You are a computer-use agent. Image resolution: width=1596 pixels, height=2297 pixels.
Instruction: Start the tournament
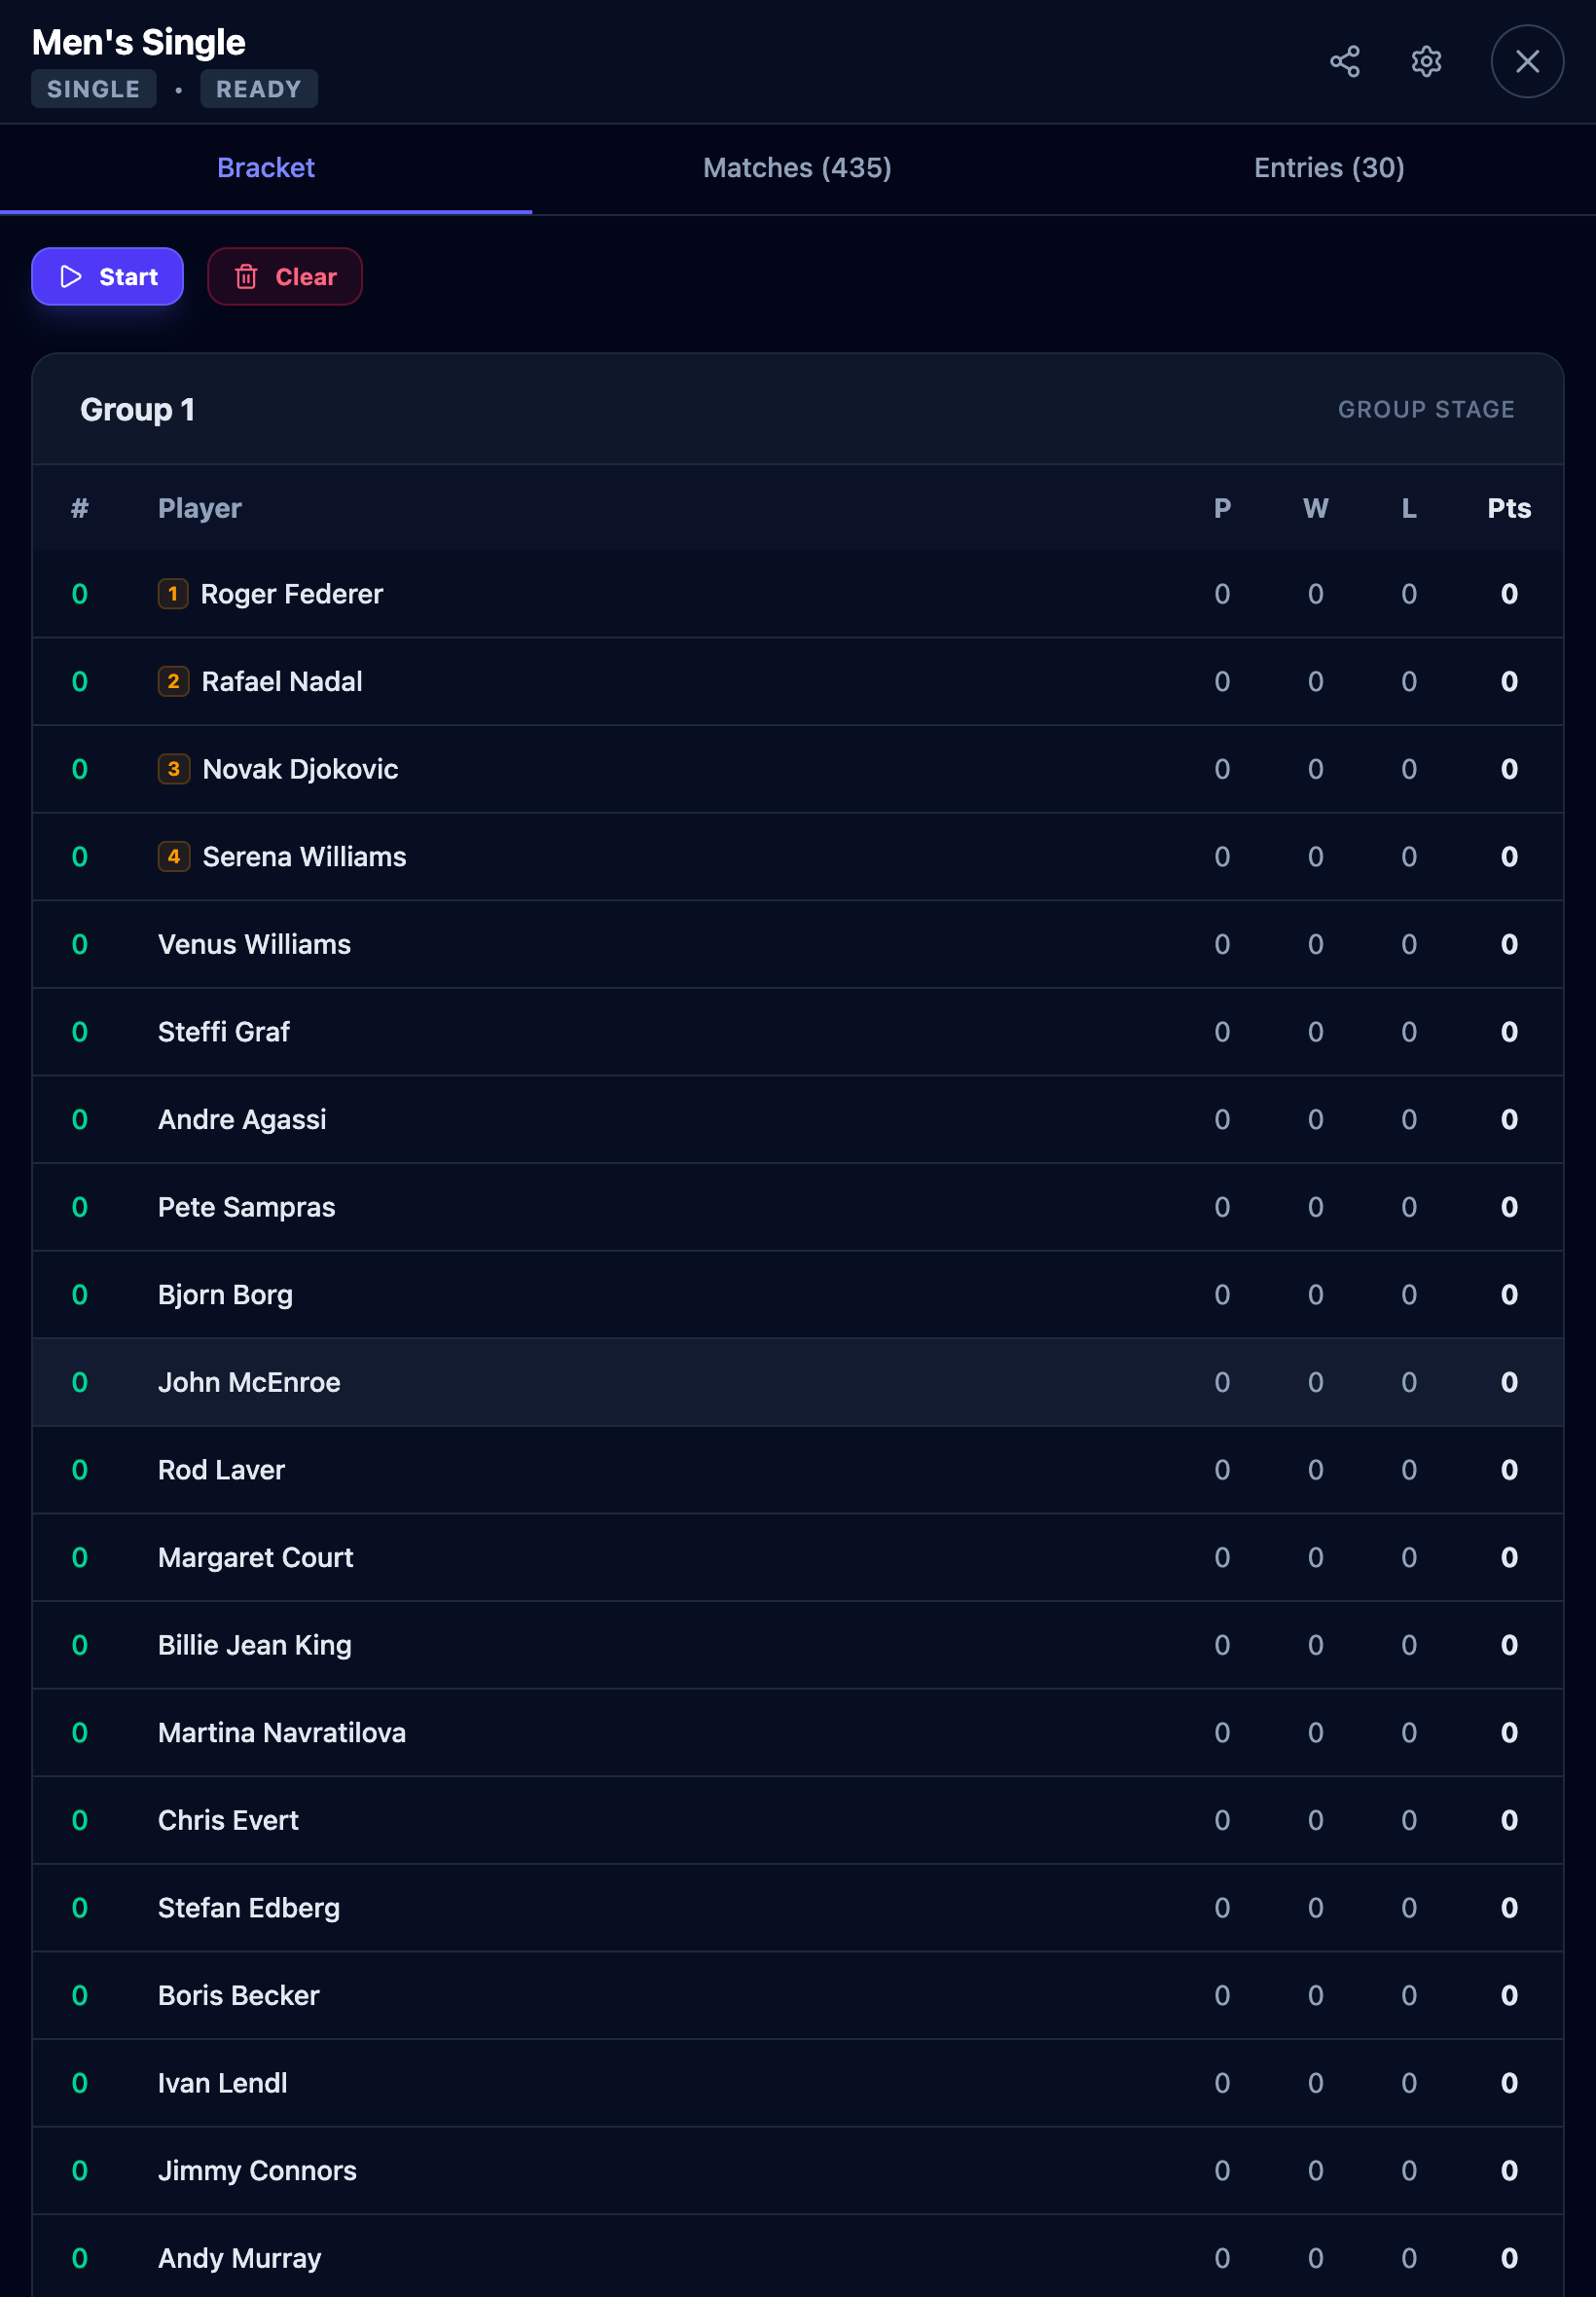pos(107,276)
